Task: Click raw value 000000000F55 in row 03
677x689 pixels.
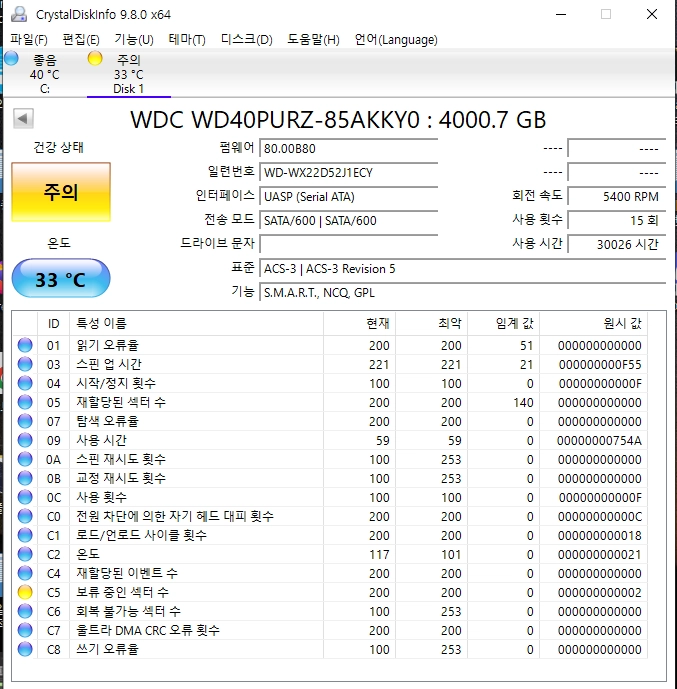Action: point(600,365)
